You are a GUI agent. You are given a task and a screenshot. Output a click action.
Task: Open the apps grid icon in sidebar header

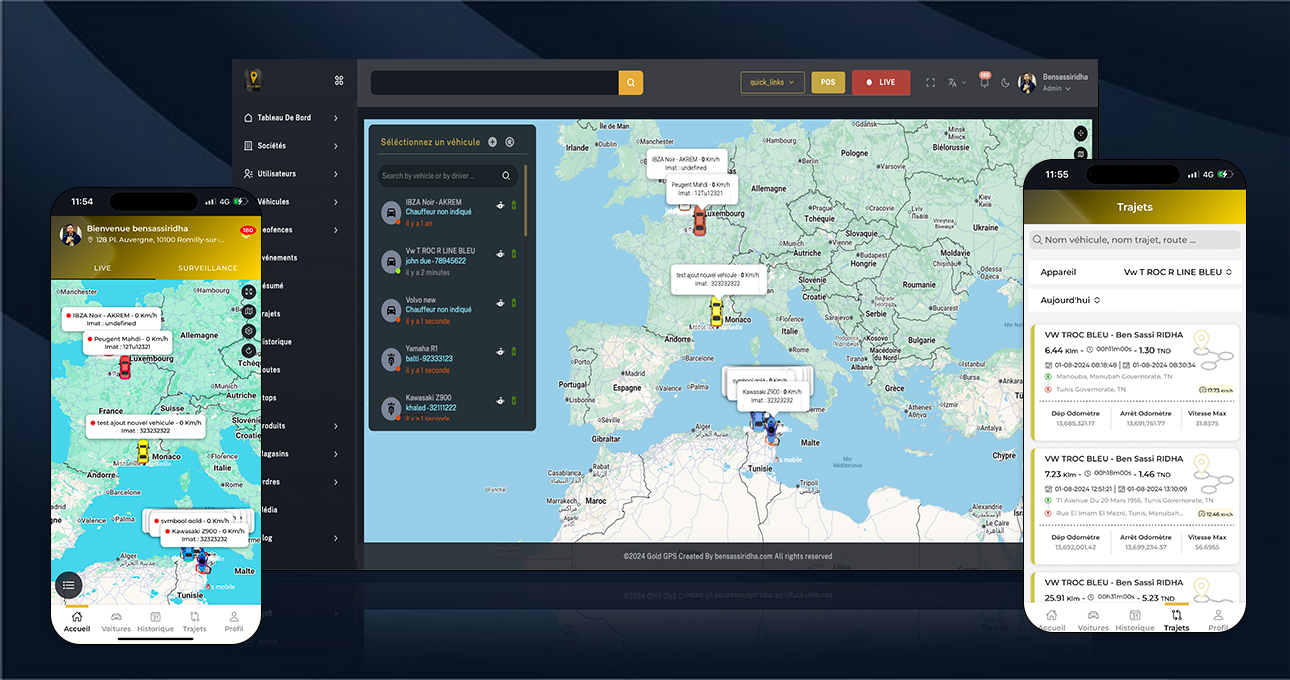coord(339,81)
